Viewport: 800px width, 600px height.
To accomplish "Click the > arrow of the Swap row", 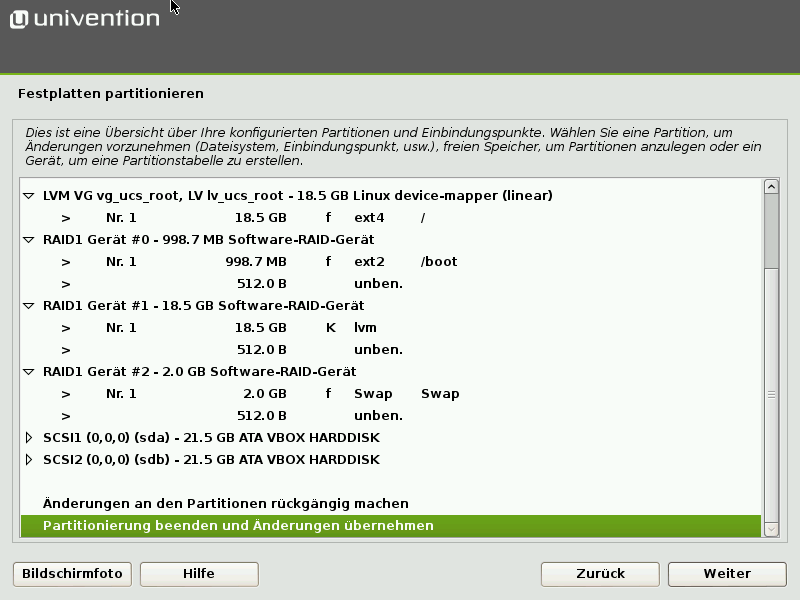I will (x=66, y=394).
